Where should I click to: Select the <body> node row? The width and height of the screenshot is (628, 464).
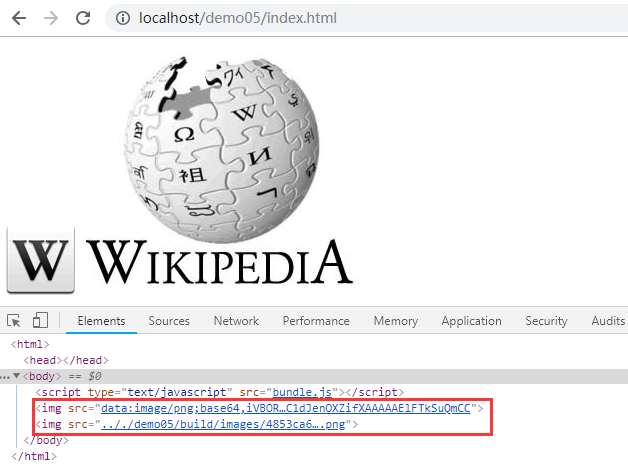tap(314, 376)
